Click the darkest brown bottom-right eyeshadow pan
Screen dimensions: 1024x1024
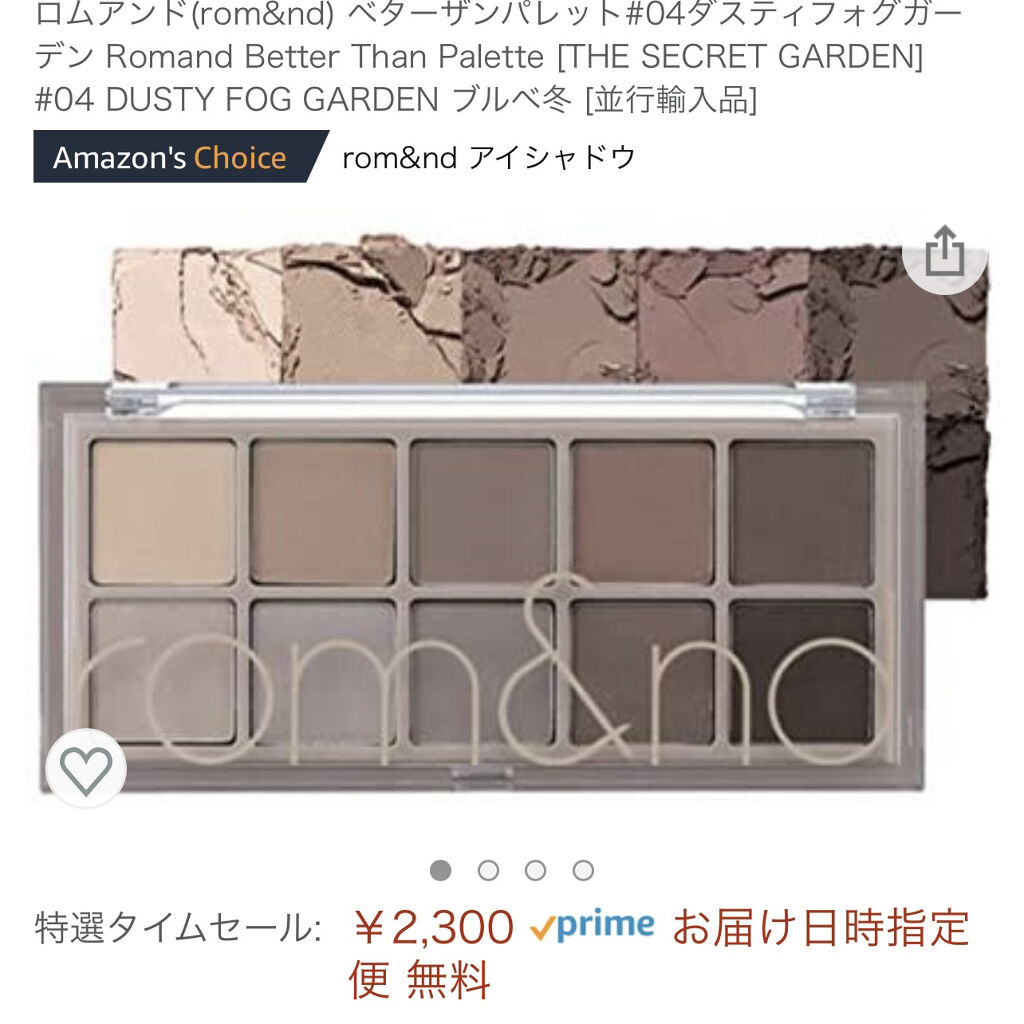click(x=802, y=673)
